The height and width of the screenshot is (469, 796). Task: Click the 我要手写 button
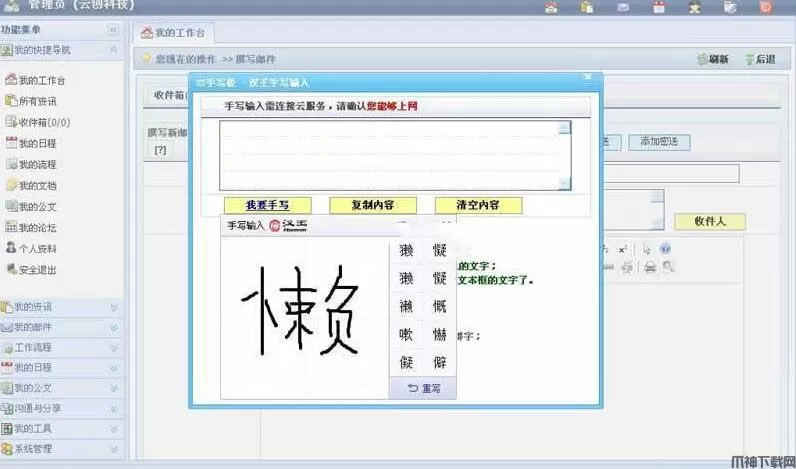(x=268, y=205)
